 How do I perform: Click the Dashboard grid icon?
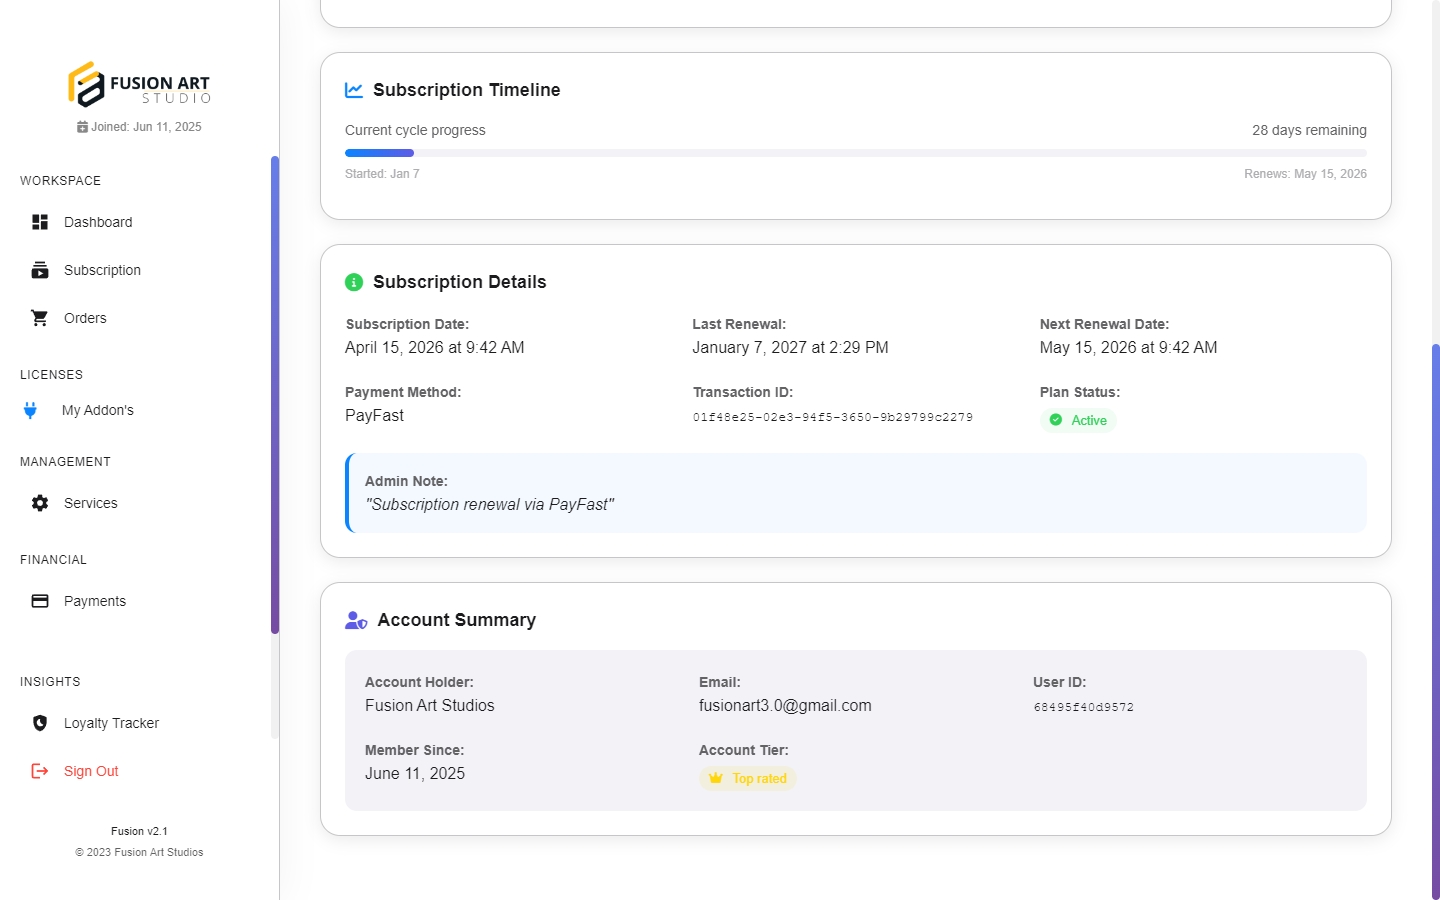point(40,222)
